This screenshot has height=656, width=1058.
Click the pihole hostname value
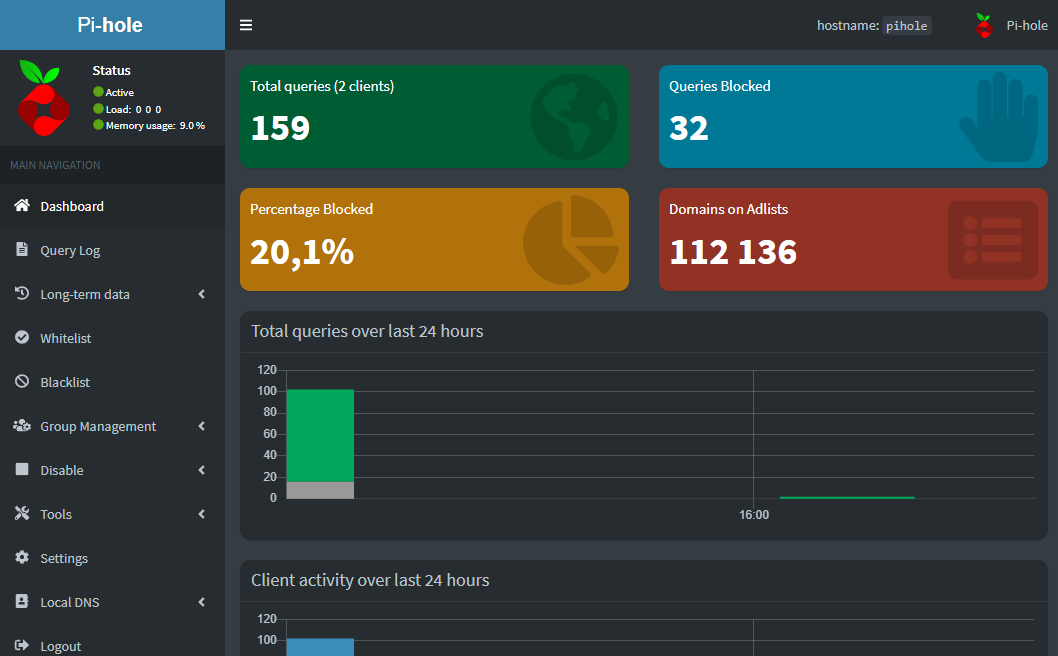906,26
